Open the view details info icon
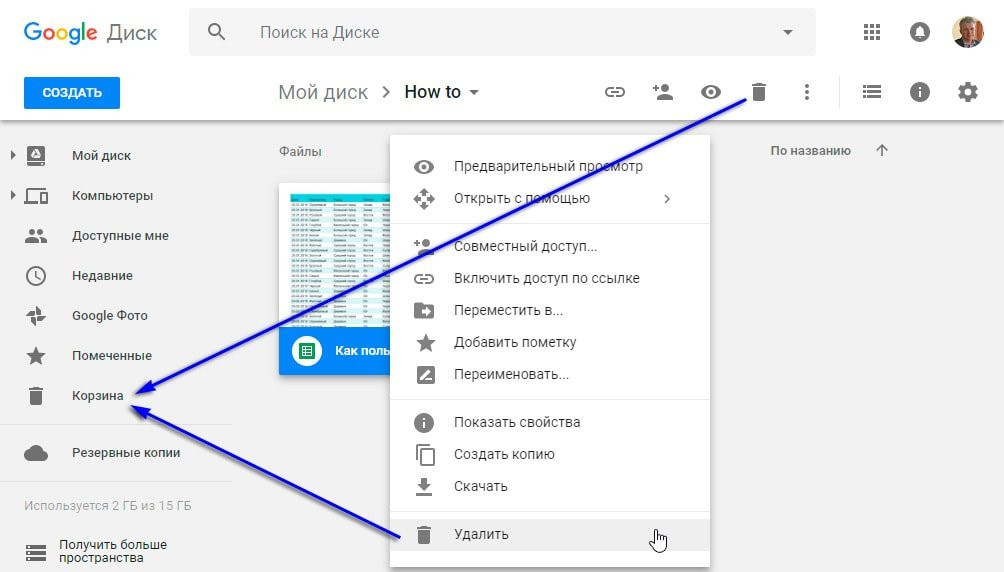Viewport: 1004px width, 572px height. (x=919, y=92)
